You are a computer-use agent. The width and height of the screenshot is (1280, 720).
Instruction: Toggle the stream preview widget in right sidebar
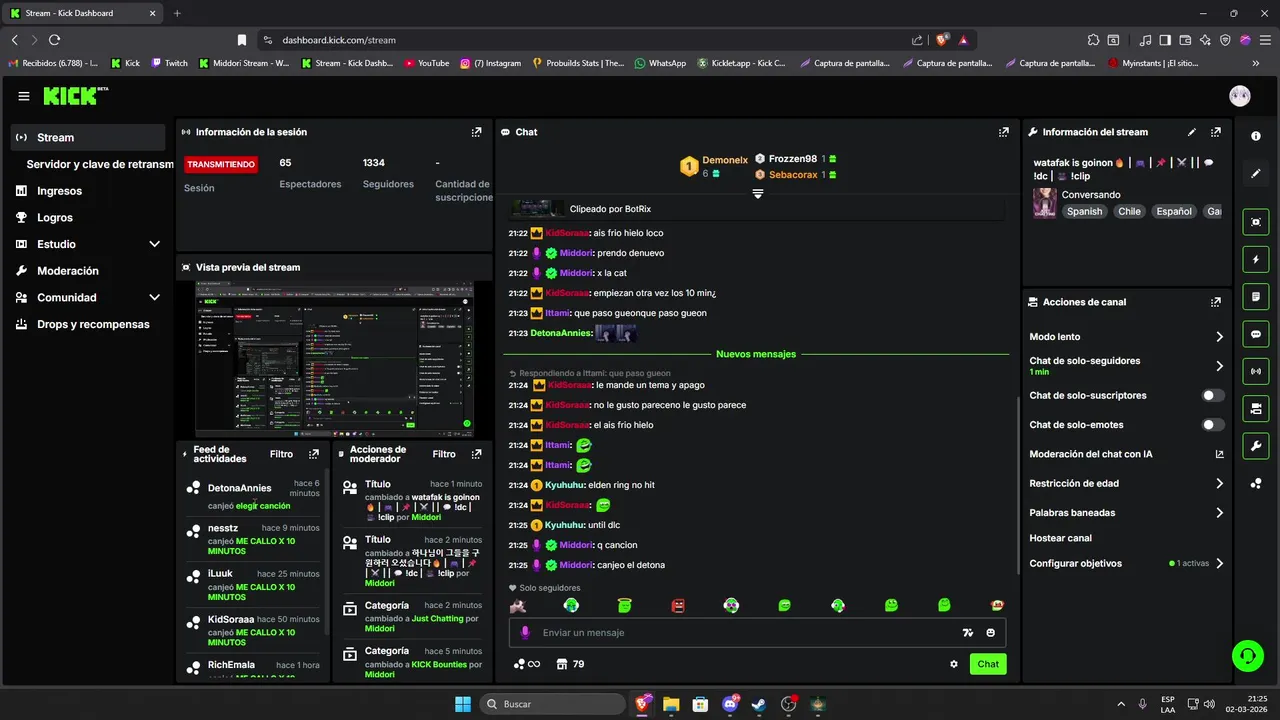pyautogui.click(x=1256, y=222)
